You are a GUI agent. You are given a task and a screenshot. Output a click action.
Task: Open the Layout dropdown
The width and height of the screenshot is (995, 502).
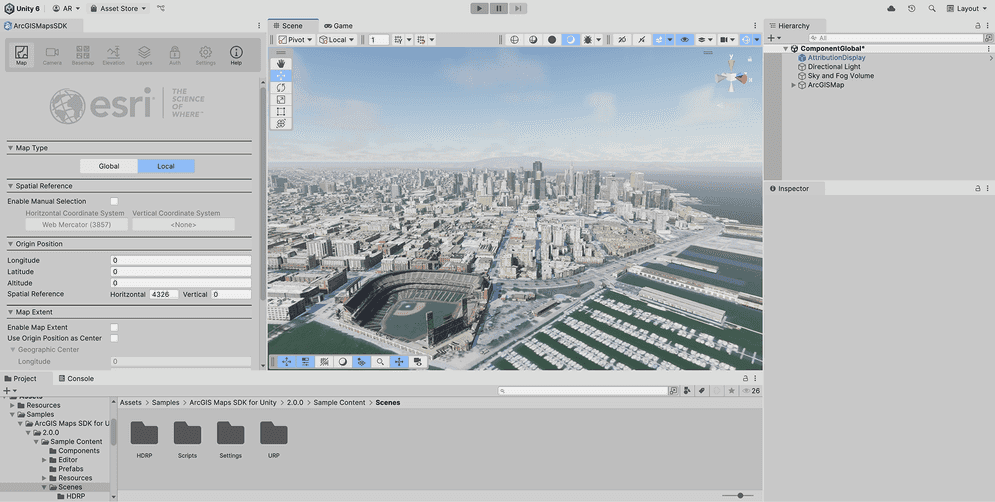[x=967, y=8]
